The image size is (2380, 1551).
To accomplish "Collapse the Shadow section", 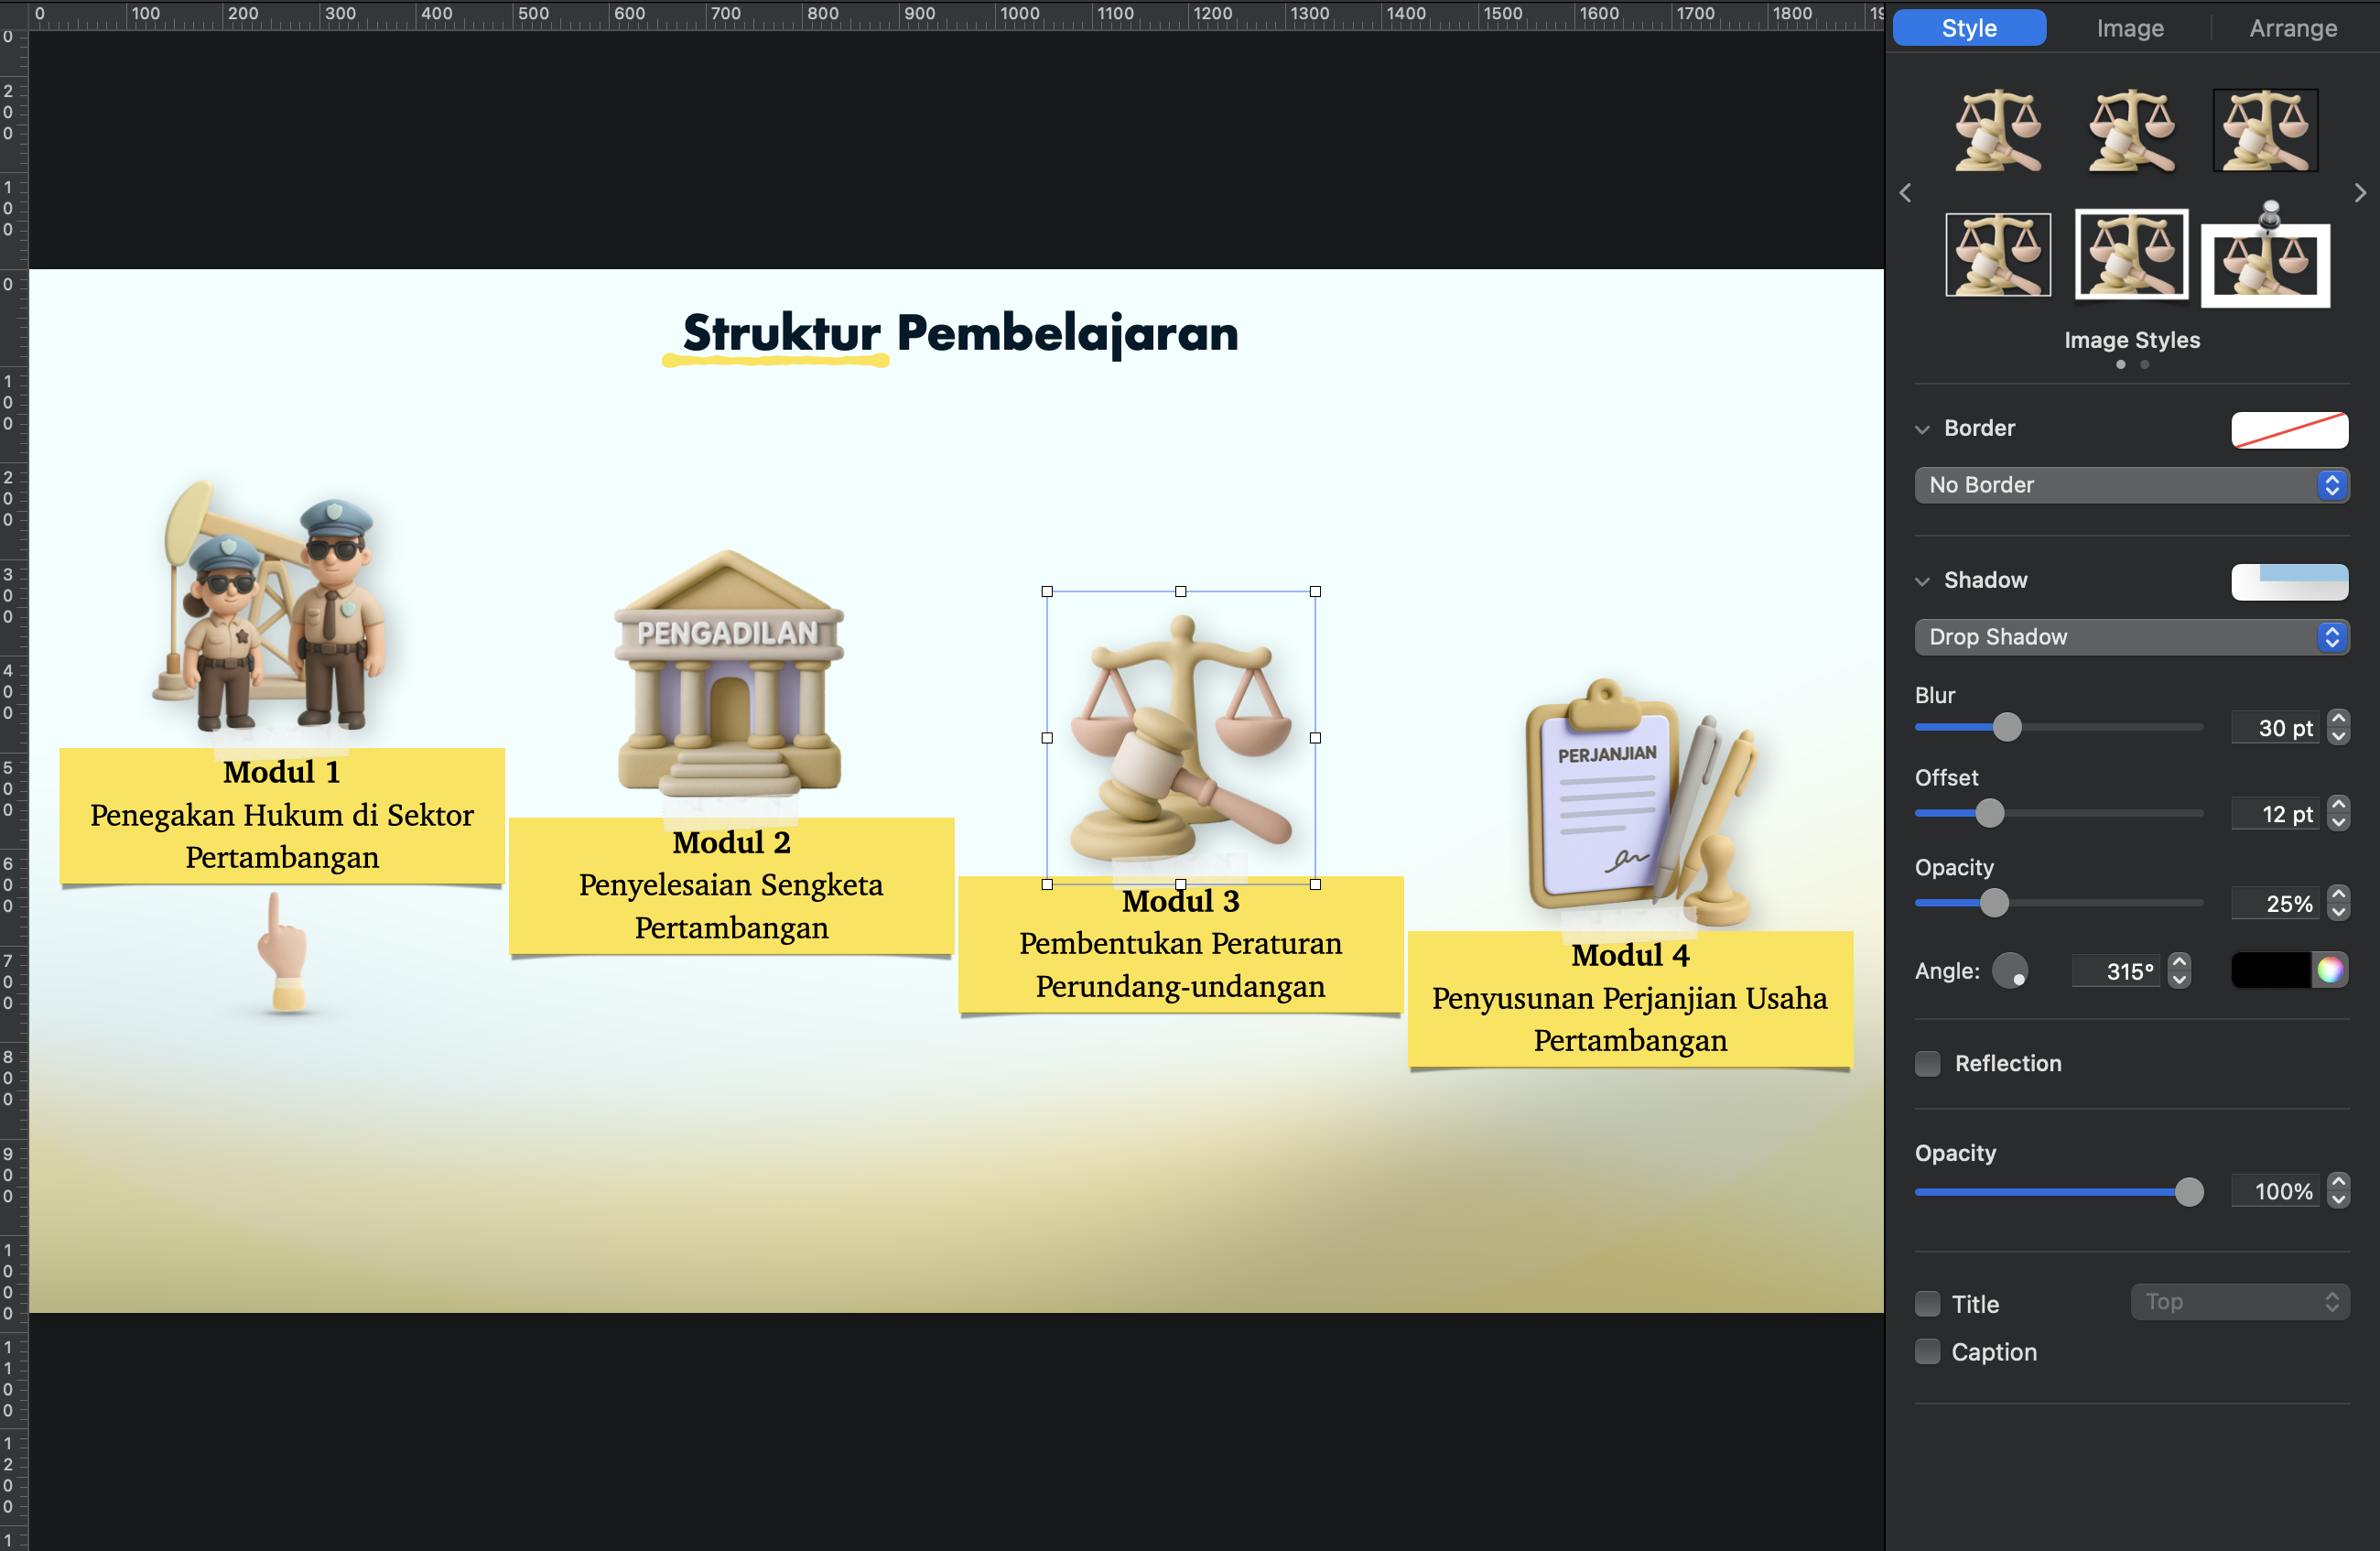I will point(1922,581).
